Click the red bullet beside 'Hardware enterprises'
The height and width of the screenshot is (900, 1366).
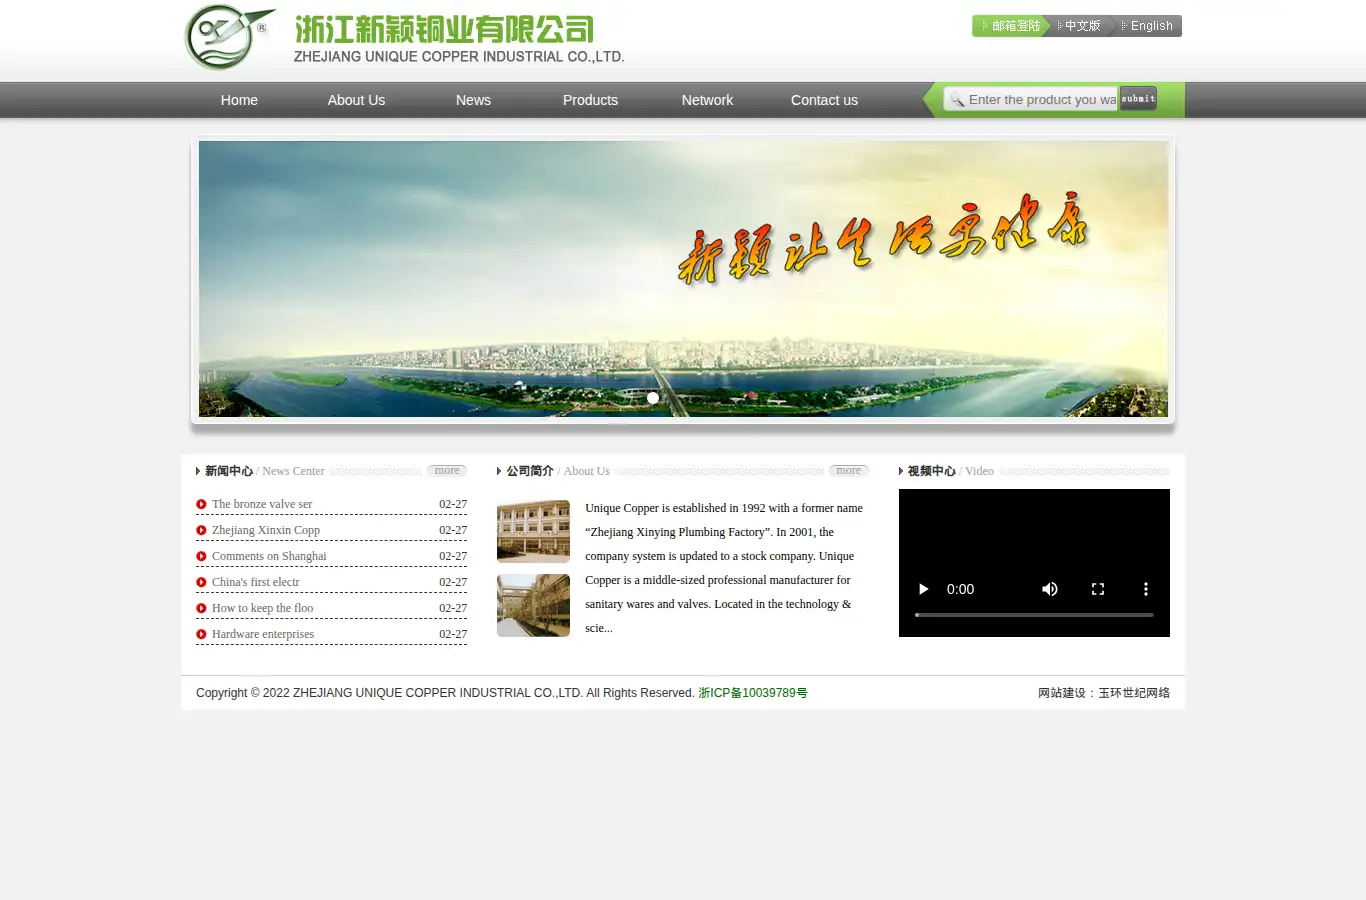(201, 635)
